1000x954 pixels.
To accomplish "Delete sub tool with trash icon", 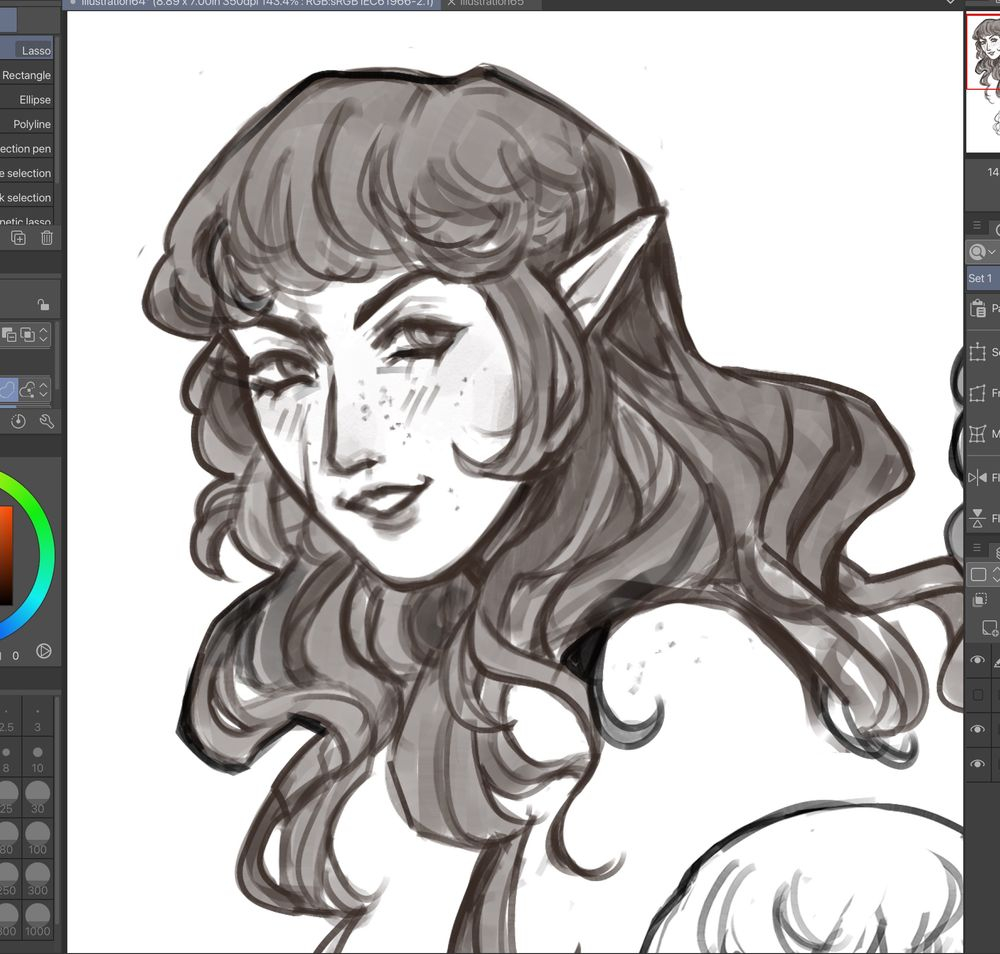I will 46,237.
